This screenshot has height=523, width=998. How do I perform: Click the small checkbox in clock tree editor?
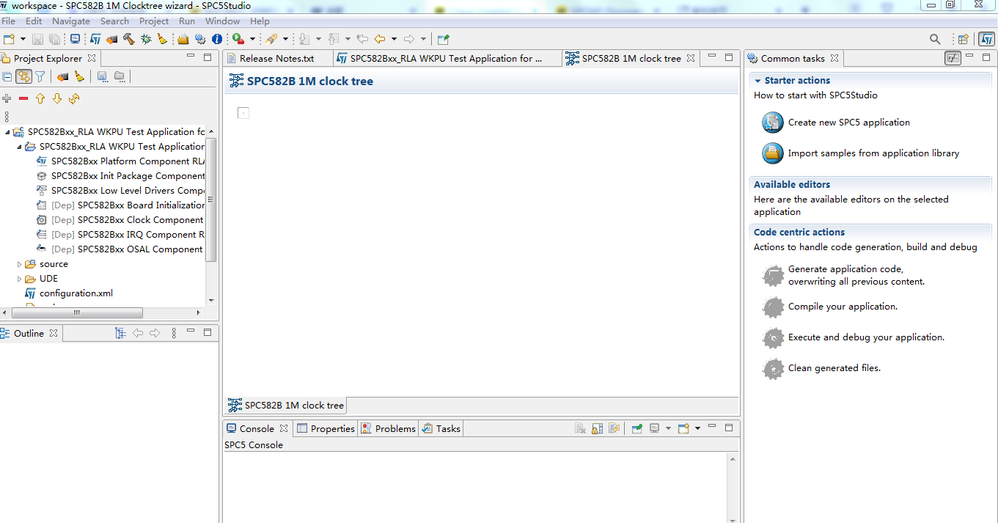pos(243,113)
